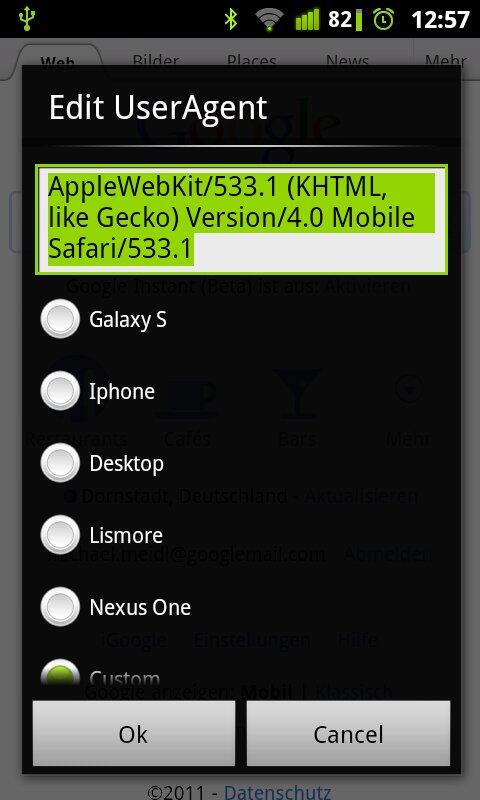Click the user agent string text field
Screen dimensions: 480x800
coord(241,219)
